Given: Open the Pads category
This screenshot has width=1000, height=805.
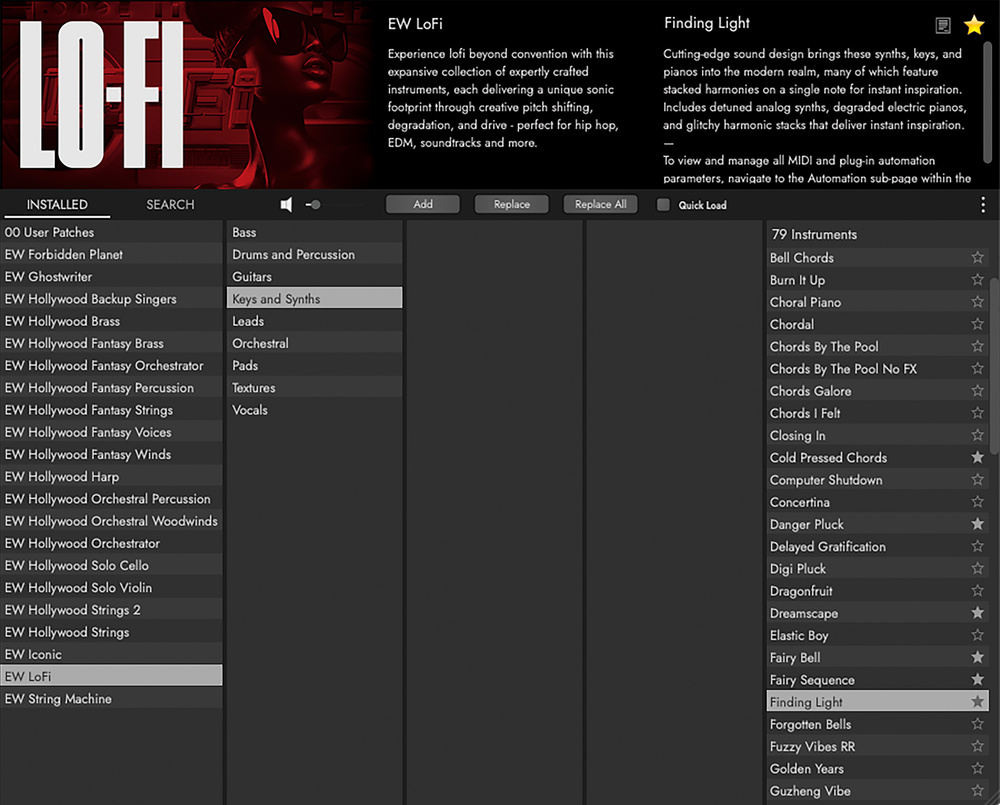Looking at the screenshot, I should (x=314, y=366).
